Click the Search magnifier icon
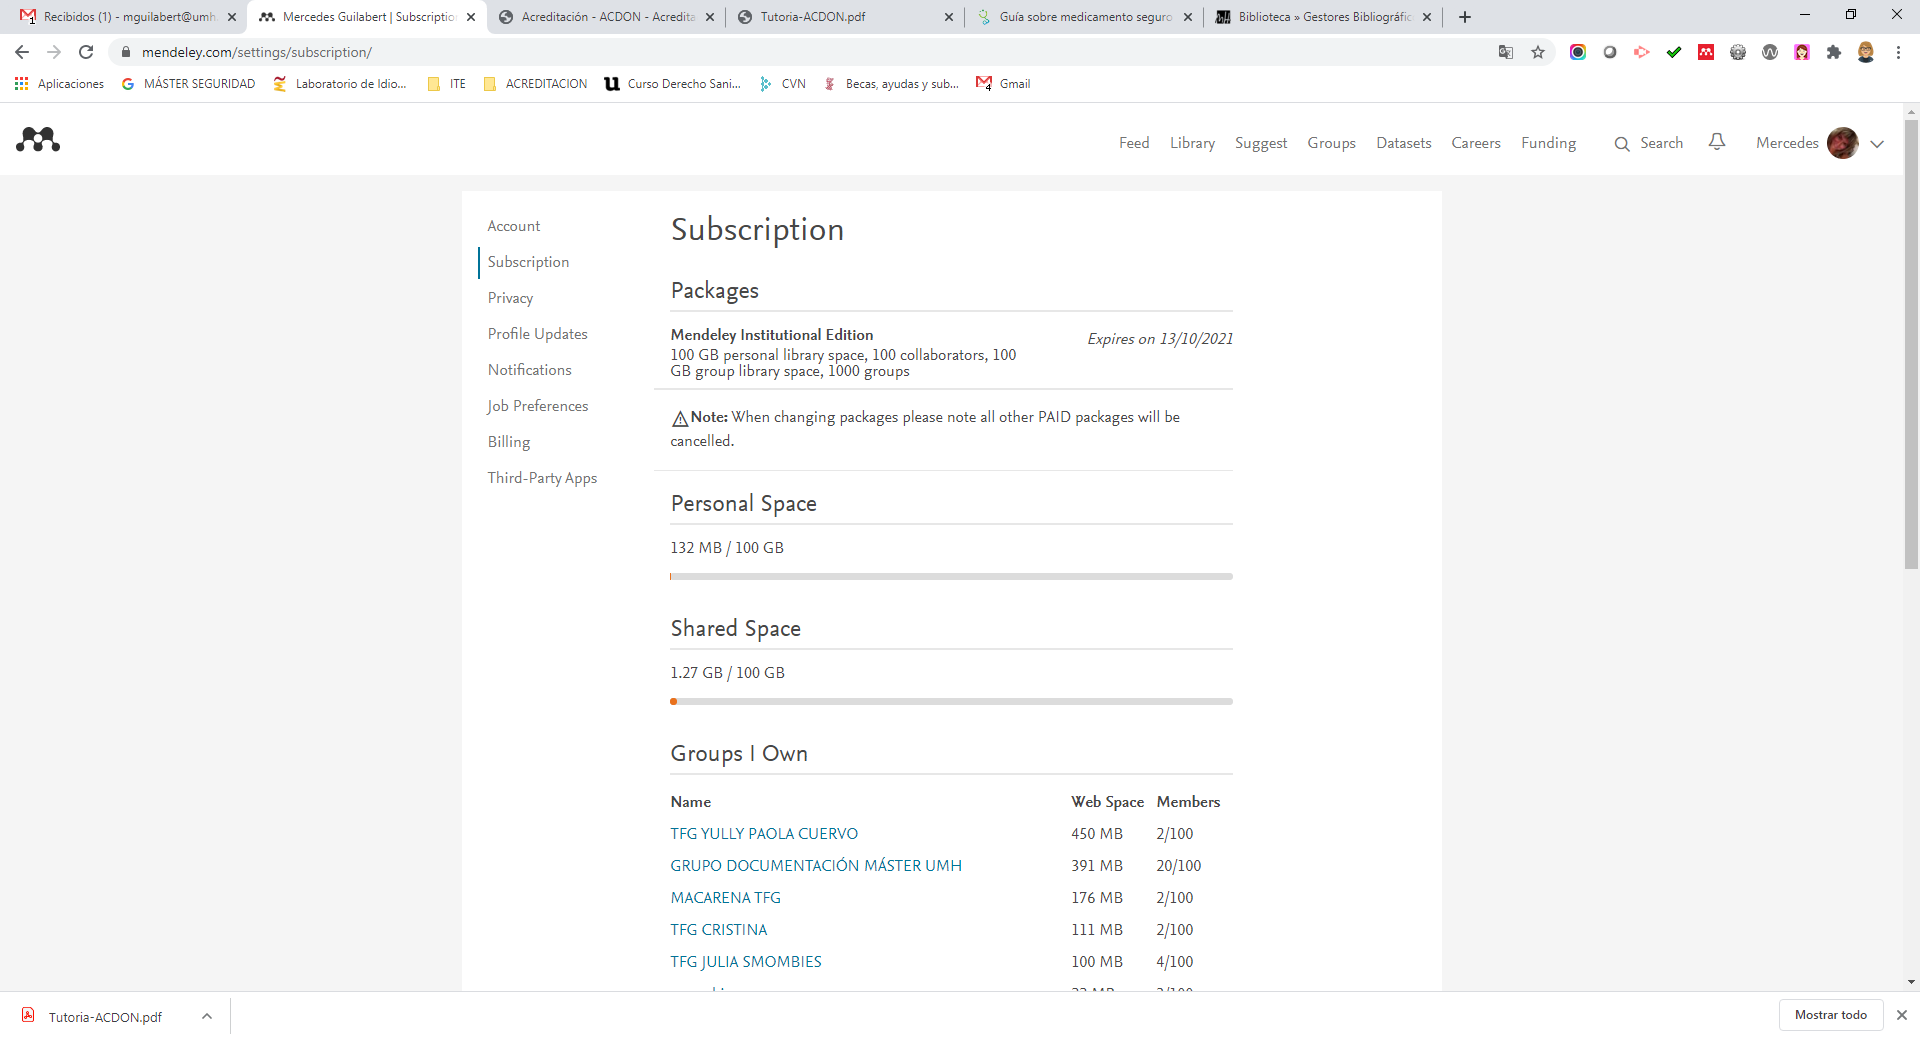1920x1040 pixels. tap(1622, 144)
